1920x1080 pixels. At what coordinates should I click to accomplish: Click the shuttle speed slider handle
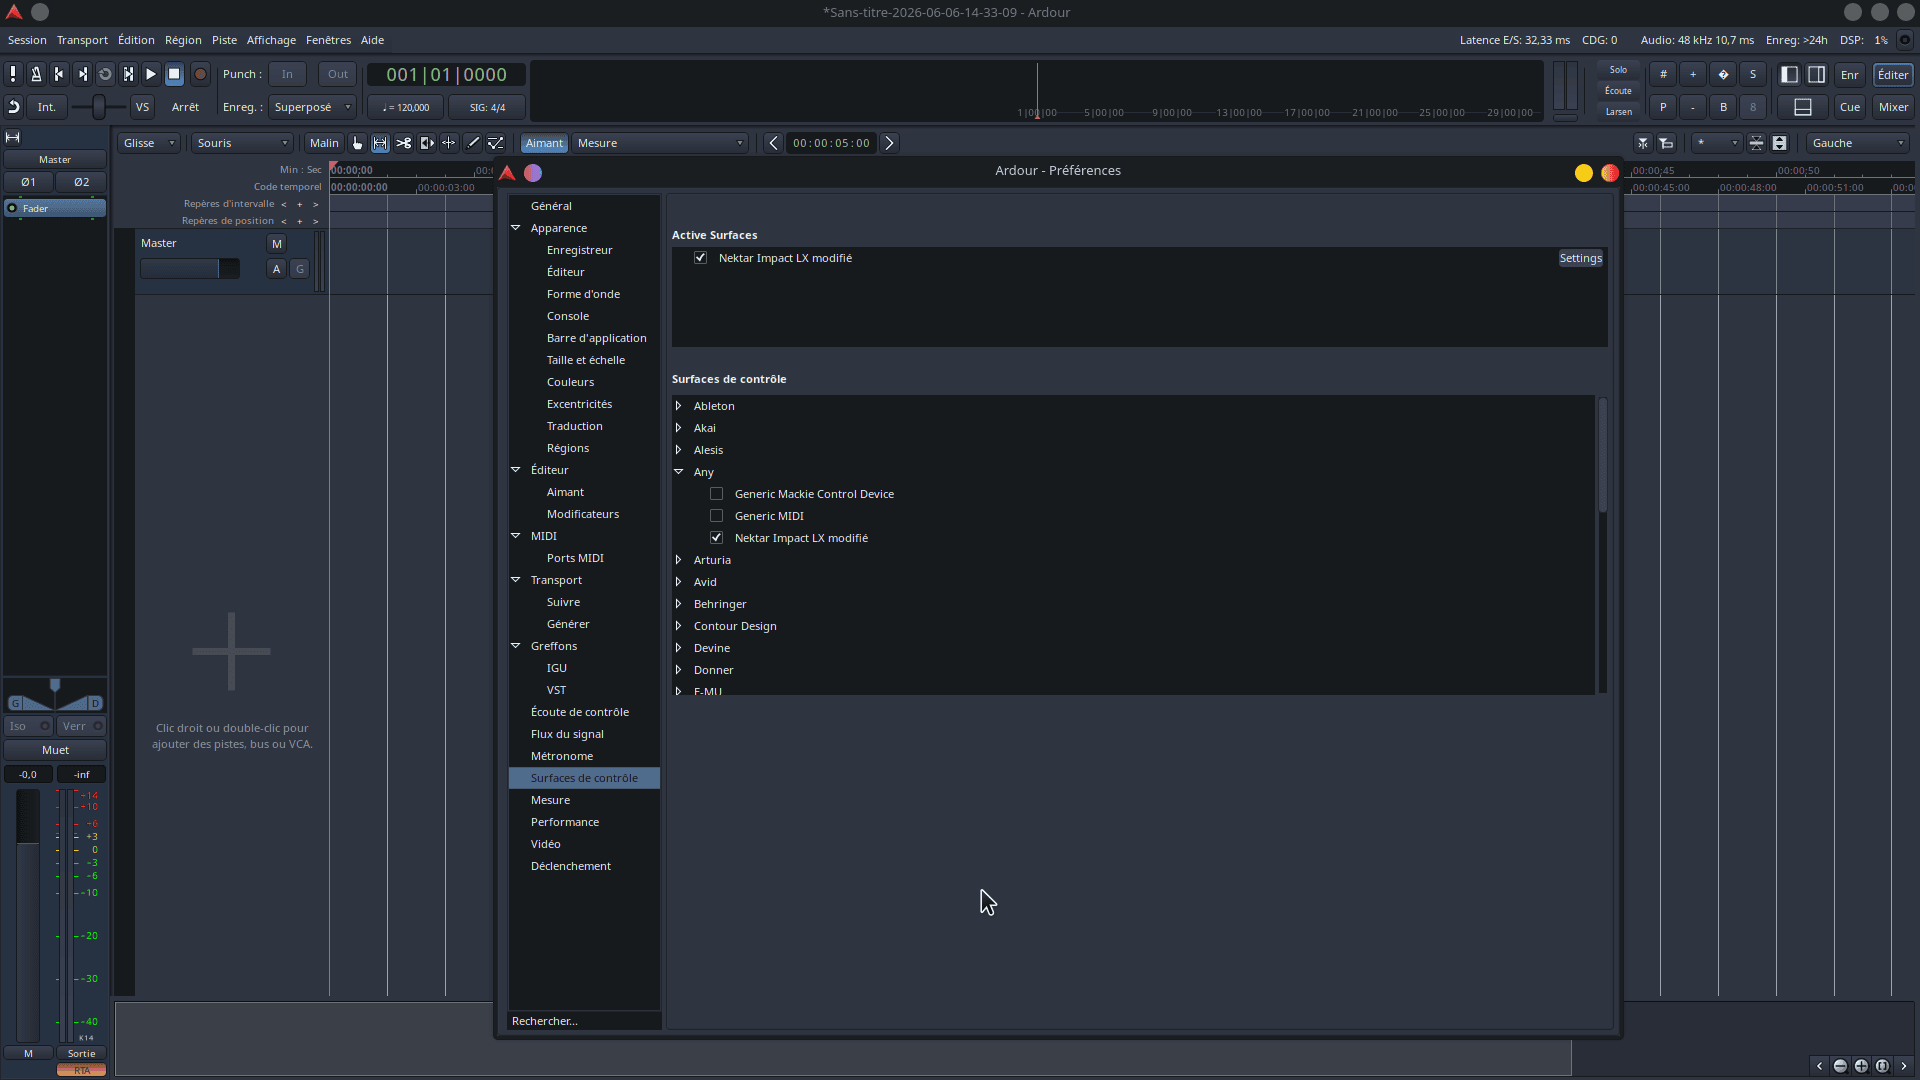[98, 107]
